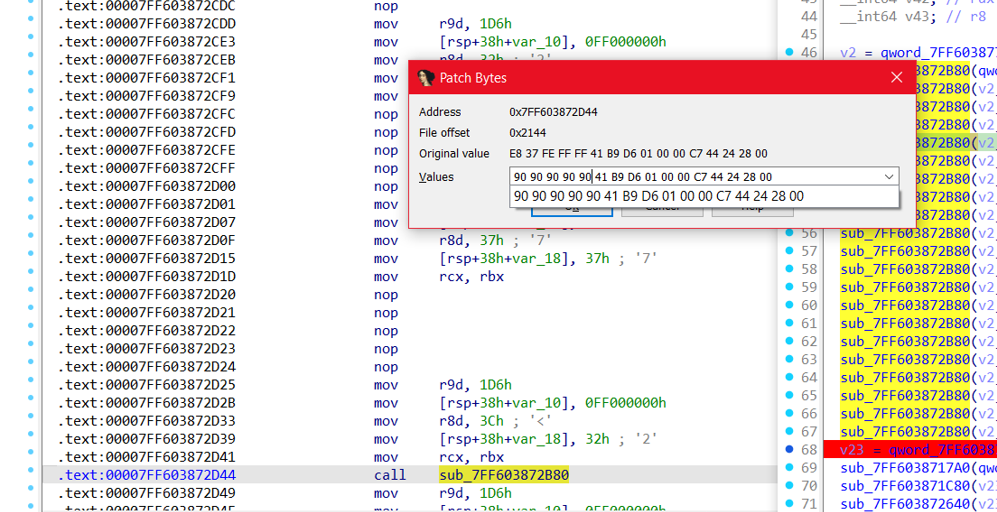Toggle the breakpoint marker on pseudocode line 68
Viewport: 997px width, 512px height.
(790, 450)
